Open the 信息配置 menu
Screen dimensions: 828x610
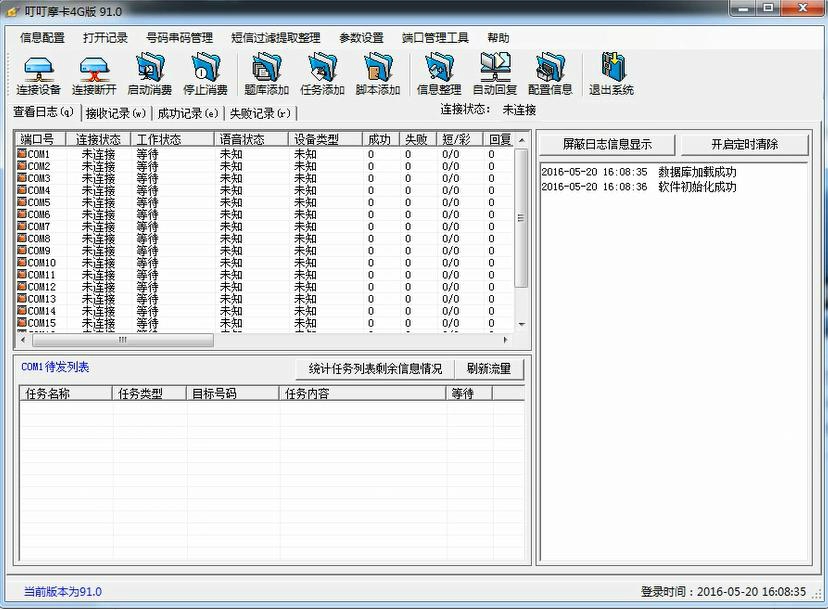(42, 38)
